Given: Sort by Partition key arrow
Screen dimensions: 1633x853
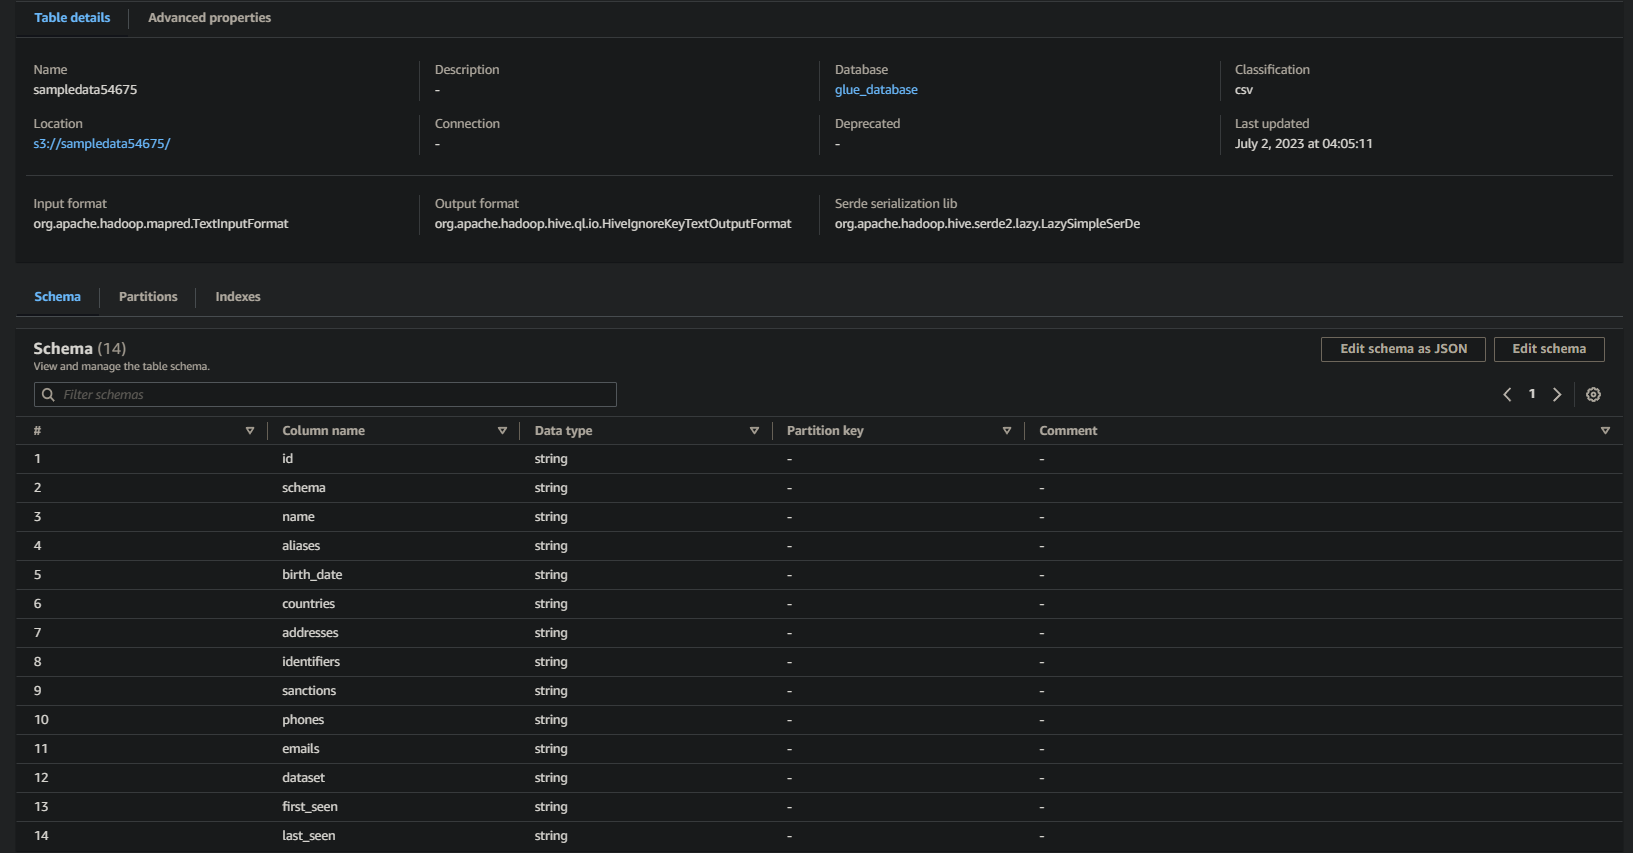Looking at the screenshot, I should [x=1007, y=431].
